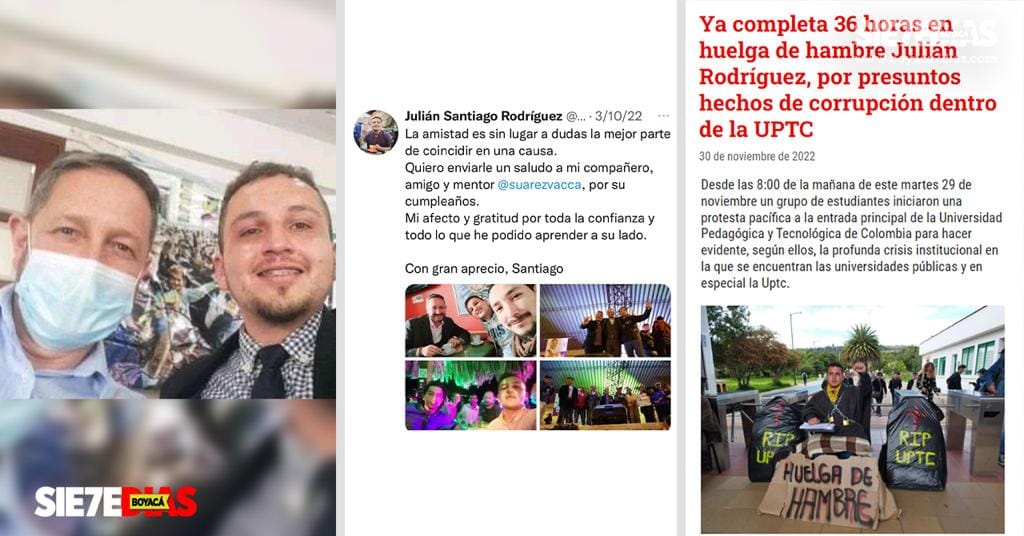Click the 'Con gran aprecio, Santiago' sign-off
This screenshot has height=536, width=1024.
click(484, 268)
